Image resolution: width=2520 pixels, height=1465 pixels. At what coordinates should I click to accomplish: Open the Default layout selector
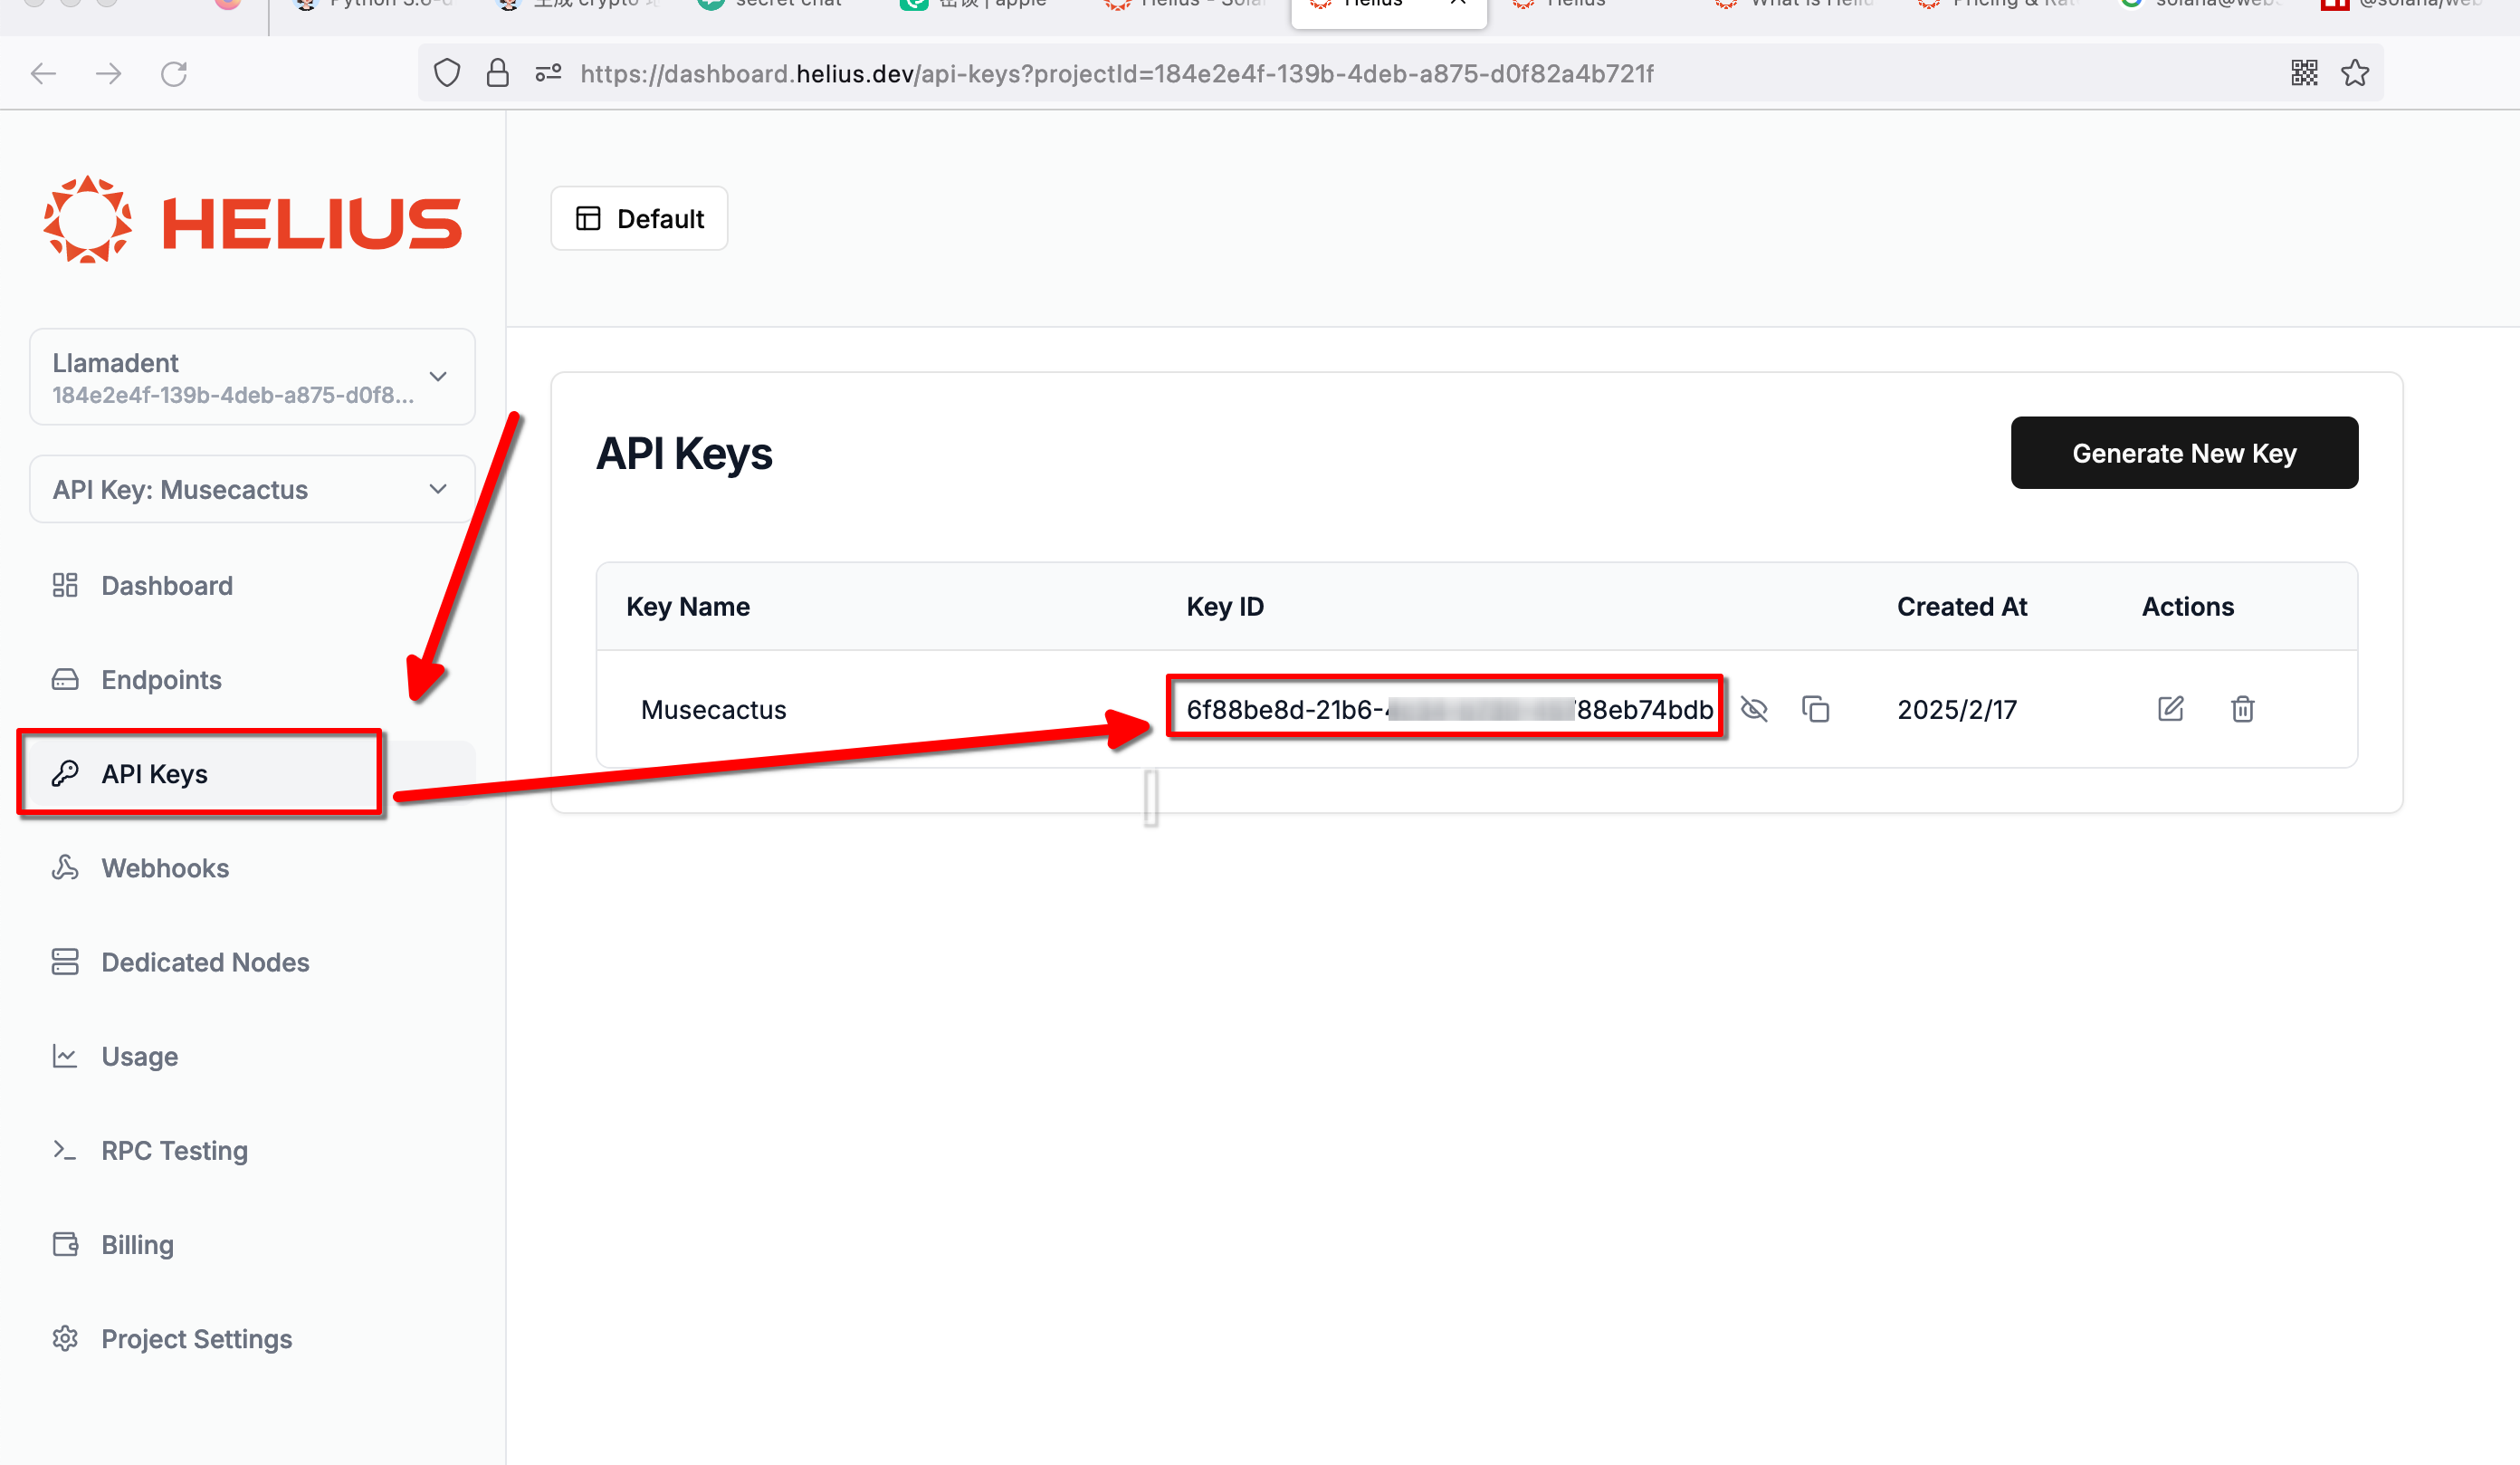coord(639,218)
